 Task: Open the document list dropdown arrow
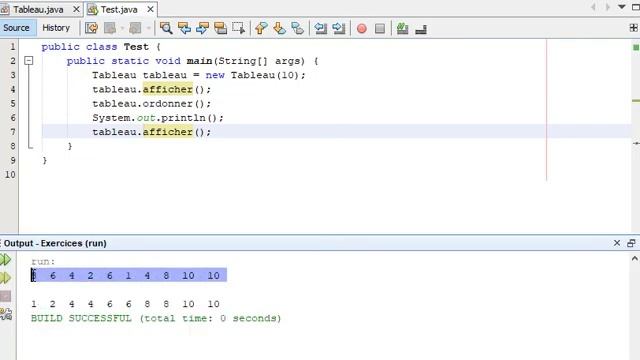[622, 7]
